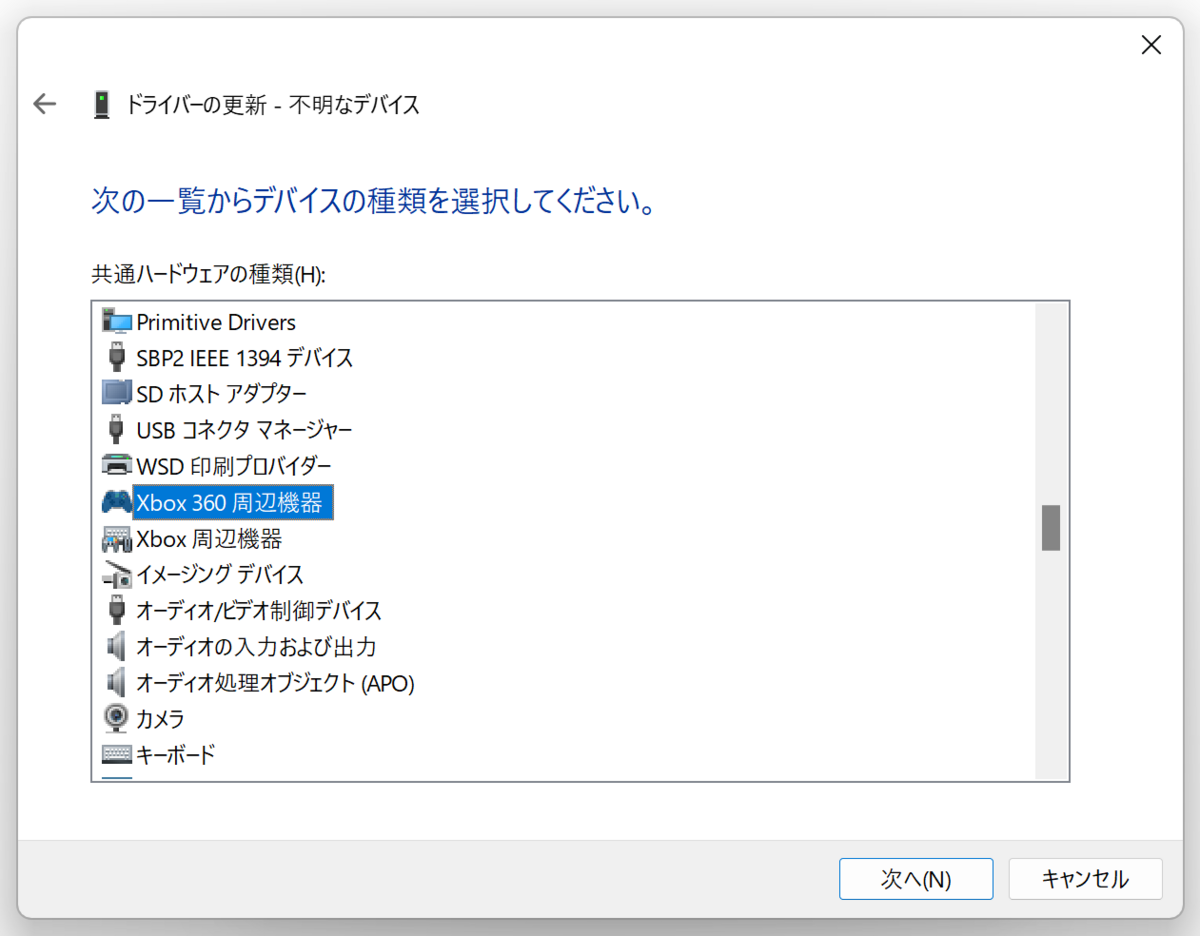Select WSD 印刷プロバイダー hardware type
Image resolution: width=1200 pixels, height=936 pixels.
click(x=233, y=466)
